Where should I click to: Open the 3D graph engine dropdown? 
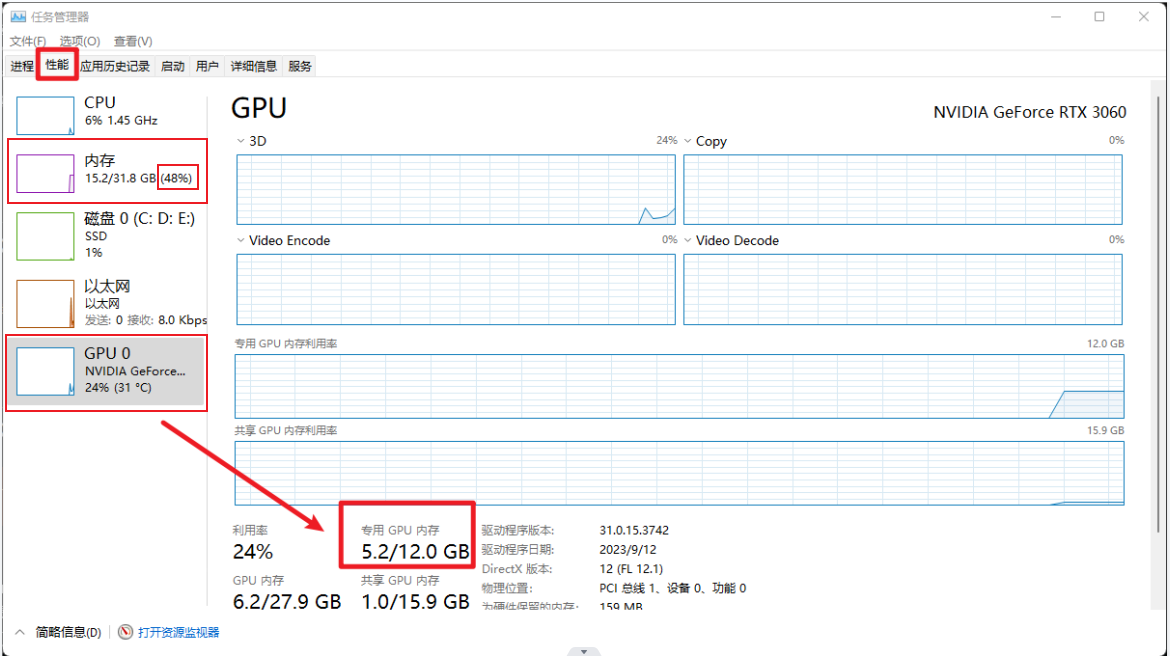pyautogui.click(x=241, y=141)
